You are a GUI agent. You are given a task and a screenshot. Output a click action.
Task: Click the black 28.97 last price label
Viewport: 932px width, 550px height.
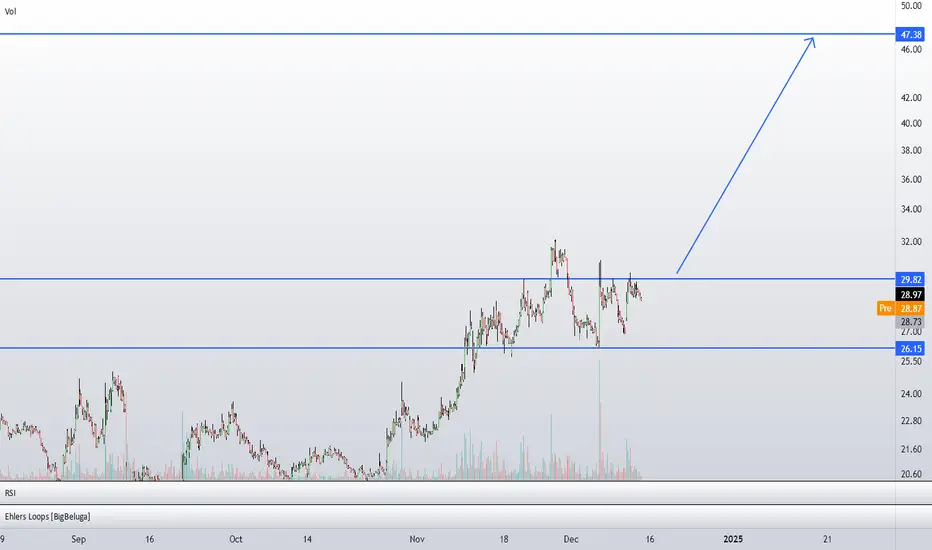(x=910, y=294)
